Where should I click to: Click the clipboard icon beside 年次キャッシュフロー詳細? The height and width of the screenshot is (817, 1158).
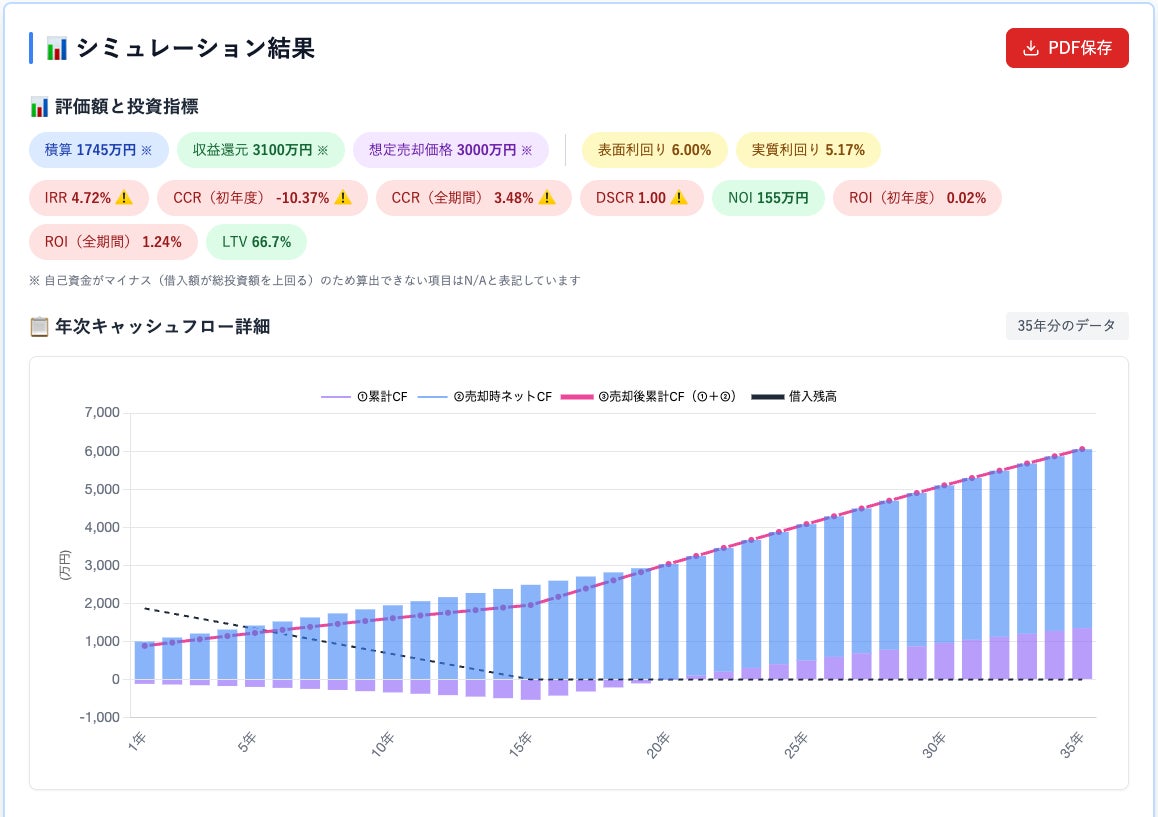39,327
